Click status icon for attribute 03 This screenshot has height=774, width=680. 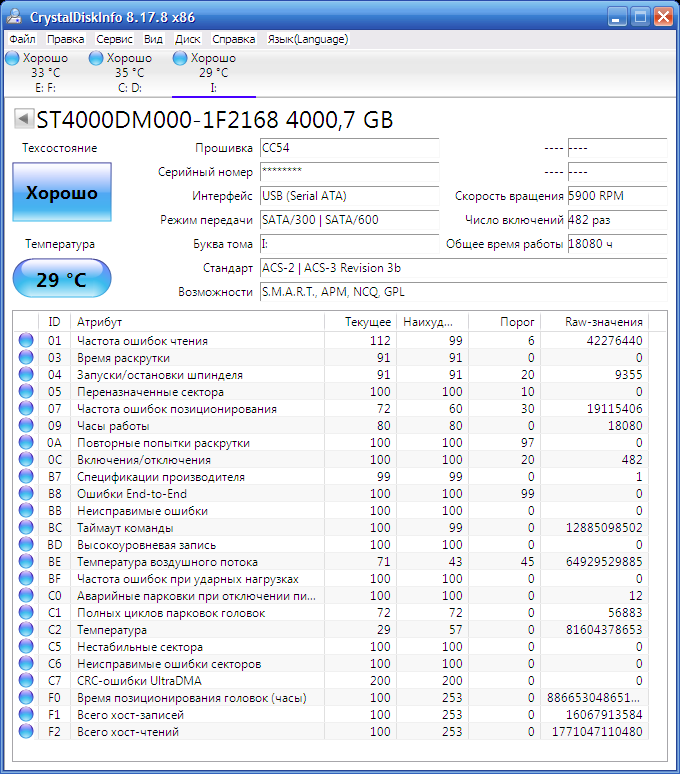click(x=26, y=357)
